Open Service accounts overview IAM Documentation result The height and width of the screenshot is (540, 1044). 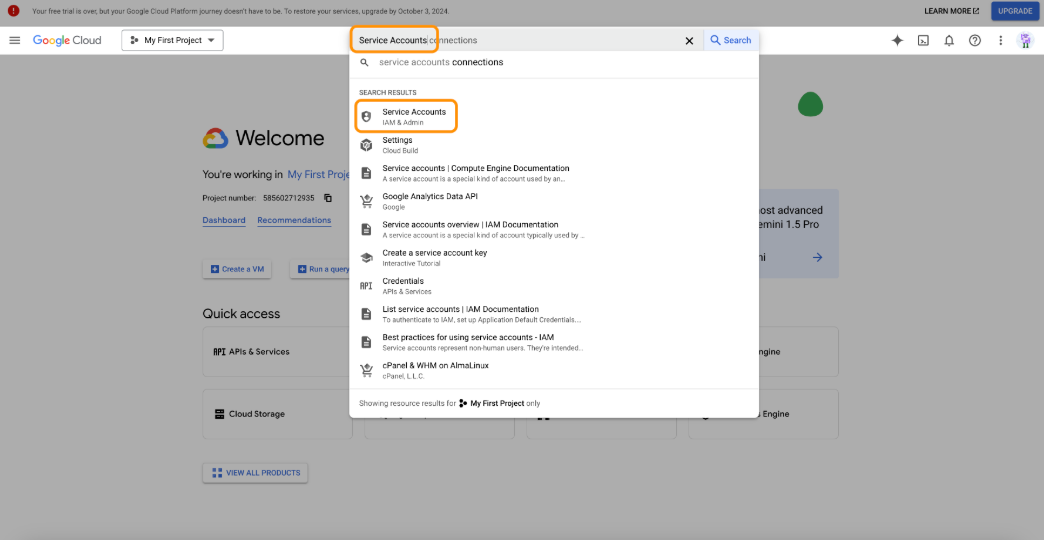pos(554,230)
